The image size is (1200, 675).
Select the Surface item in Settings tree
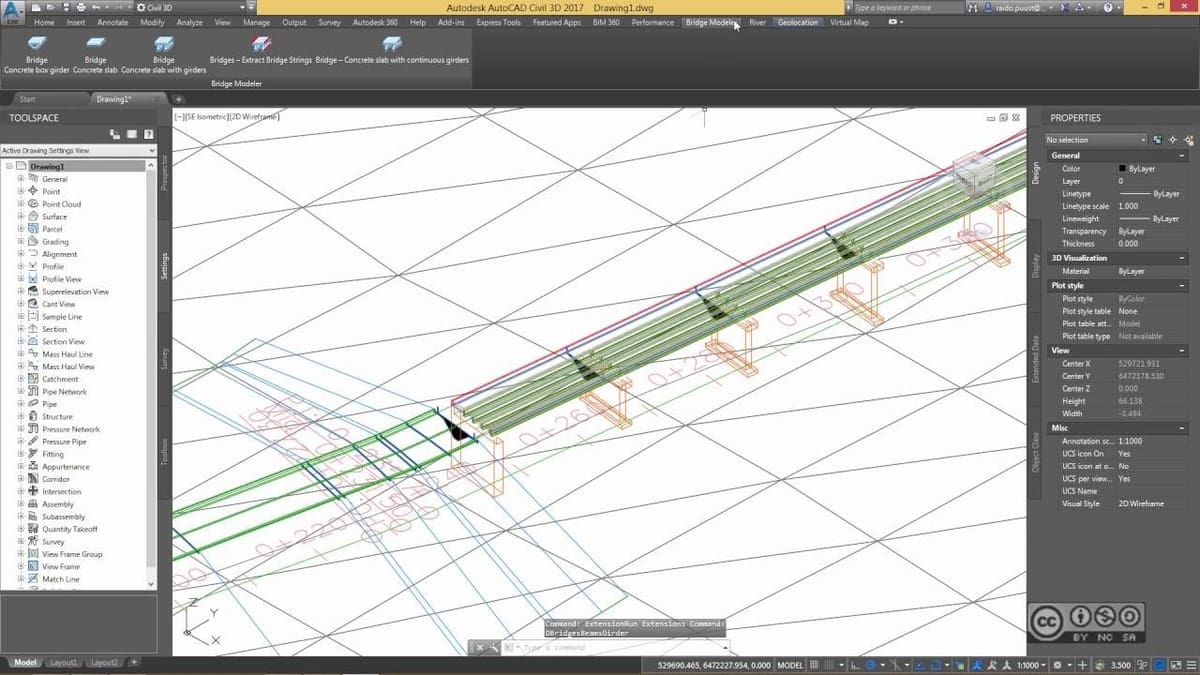click(x=54, y=216)
